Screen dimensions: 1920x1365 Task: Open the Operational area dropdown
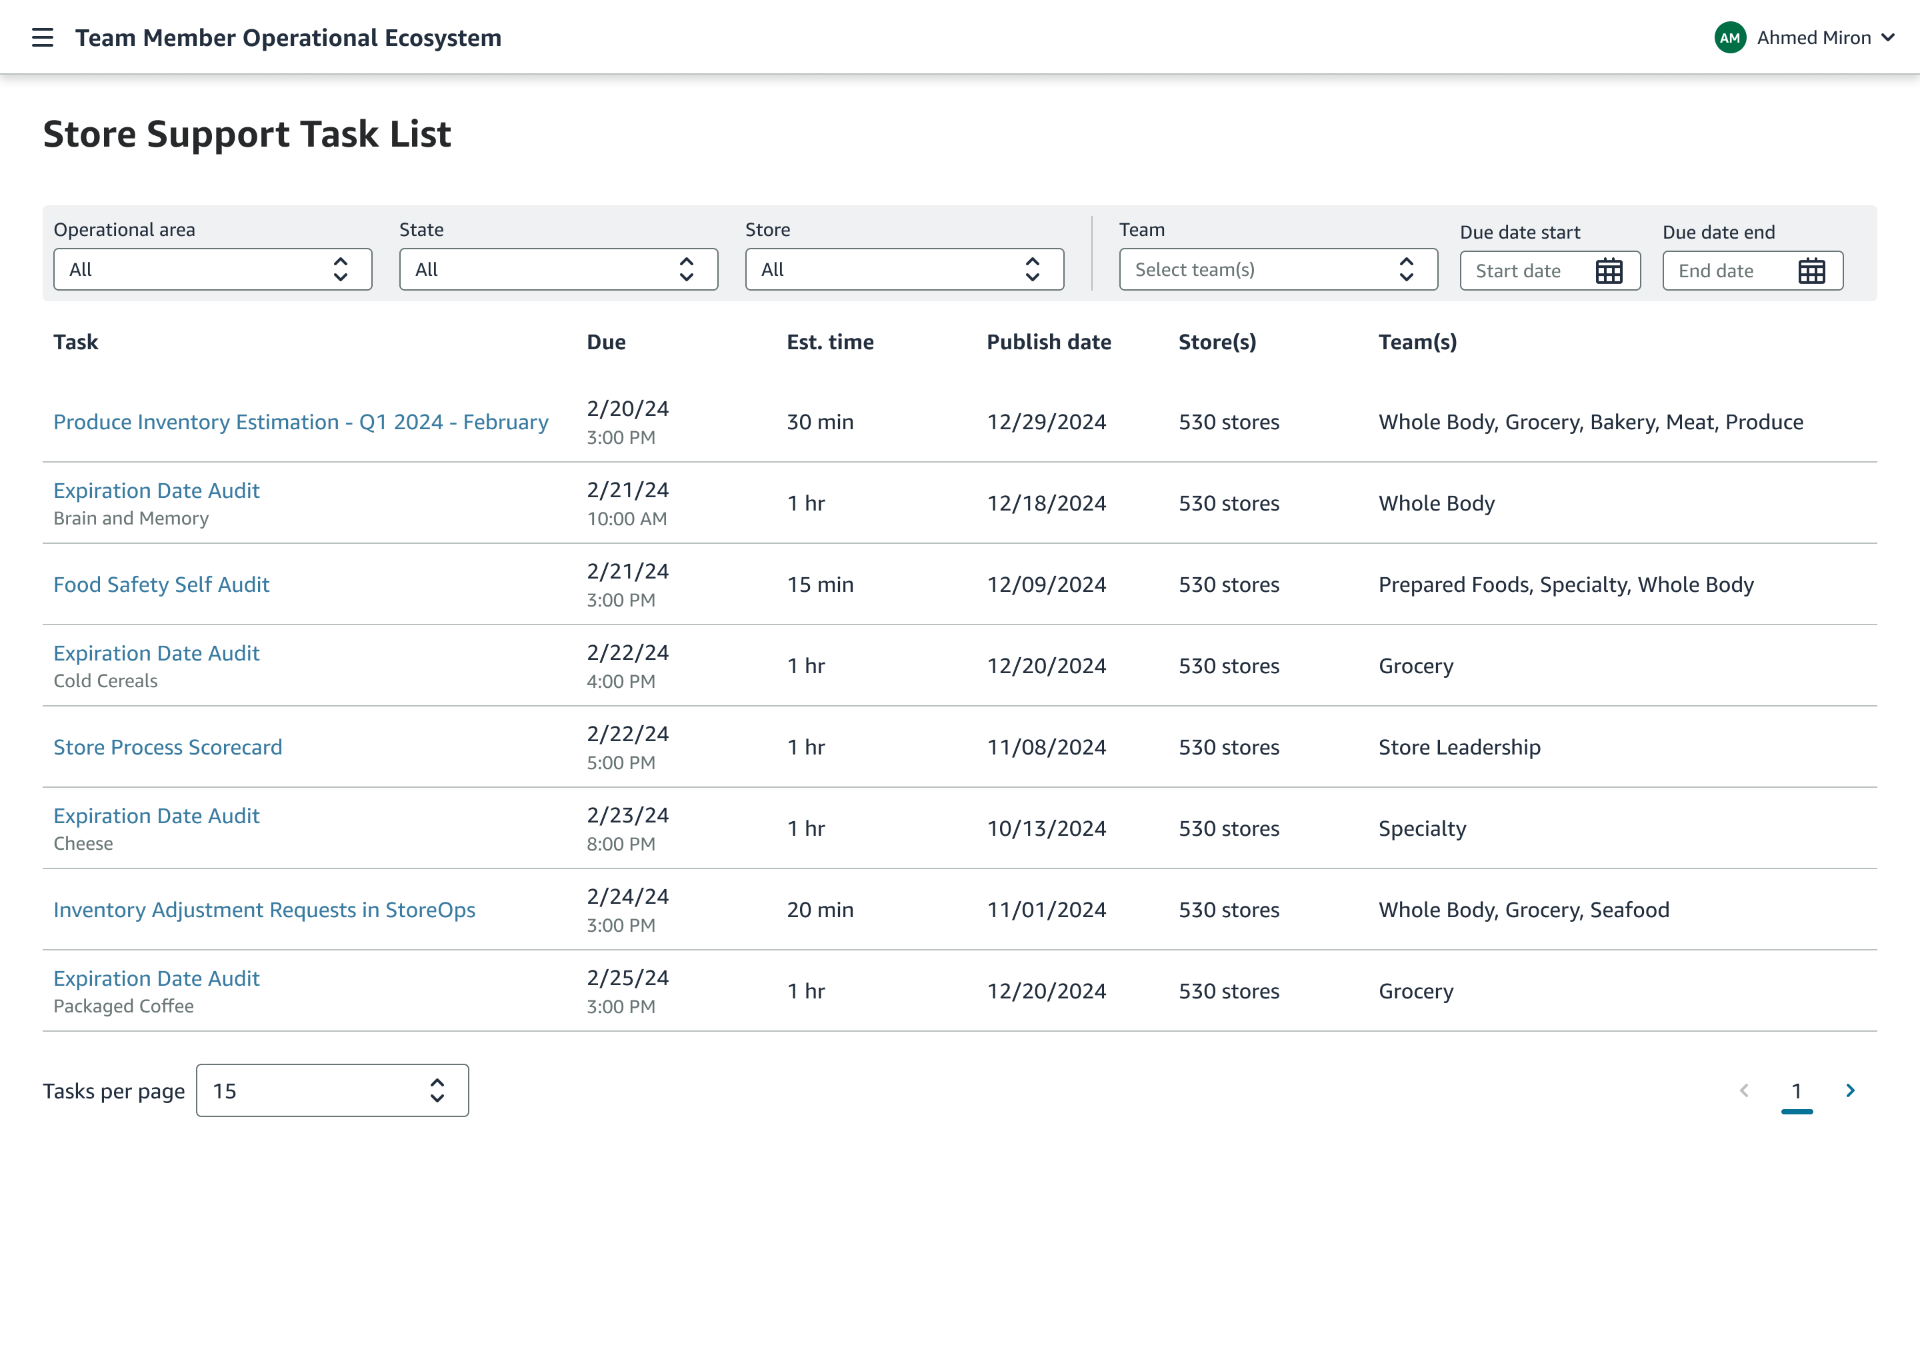pyautogui.click(x=213, y=270)
